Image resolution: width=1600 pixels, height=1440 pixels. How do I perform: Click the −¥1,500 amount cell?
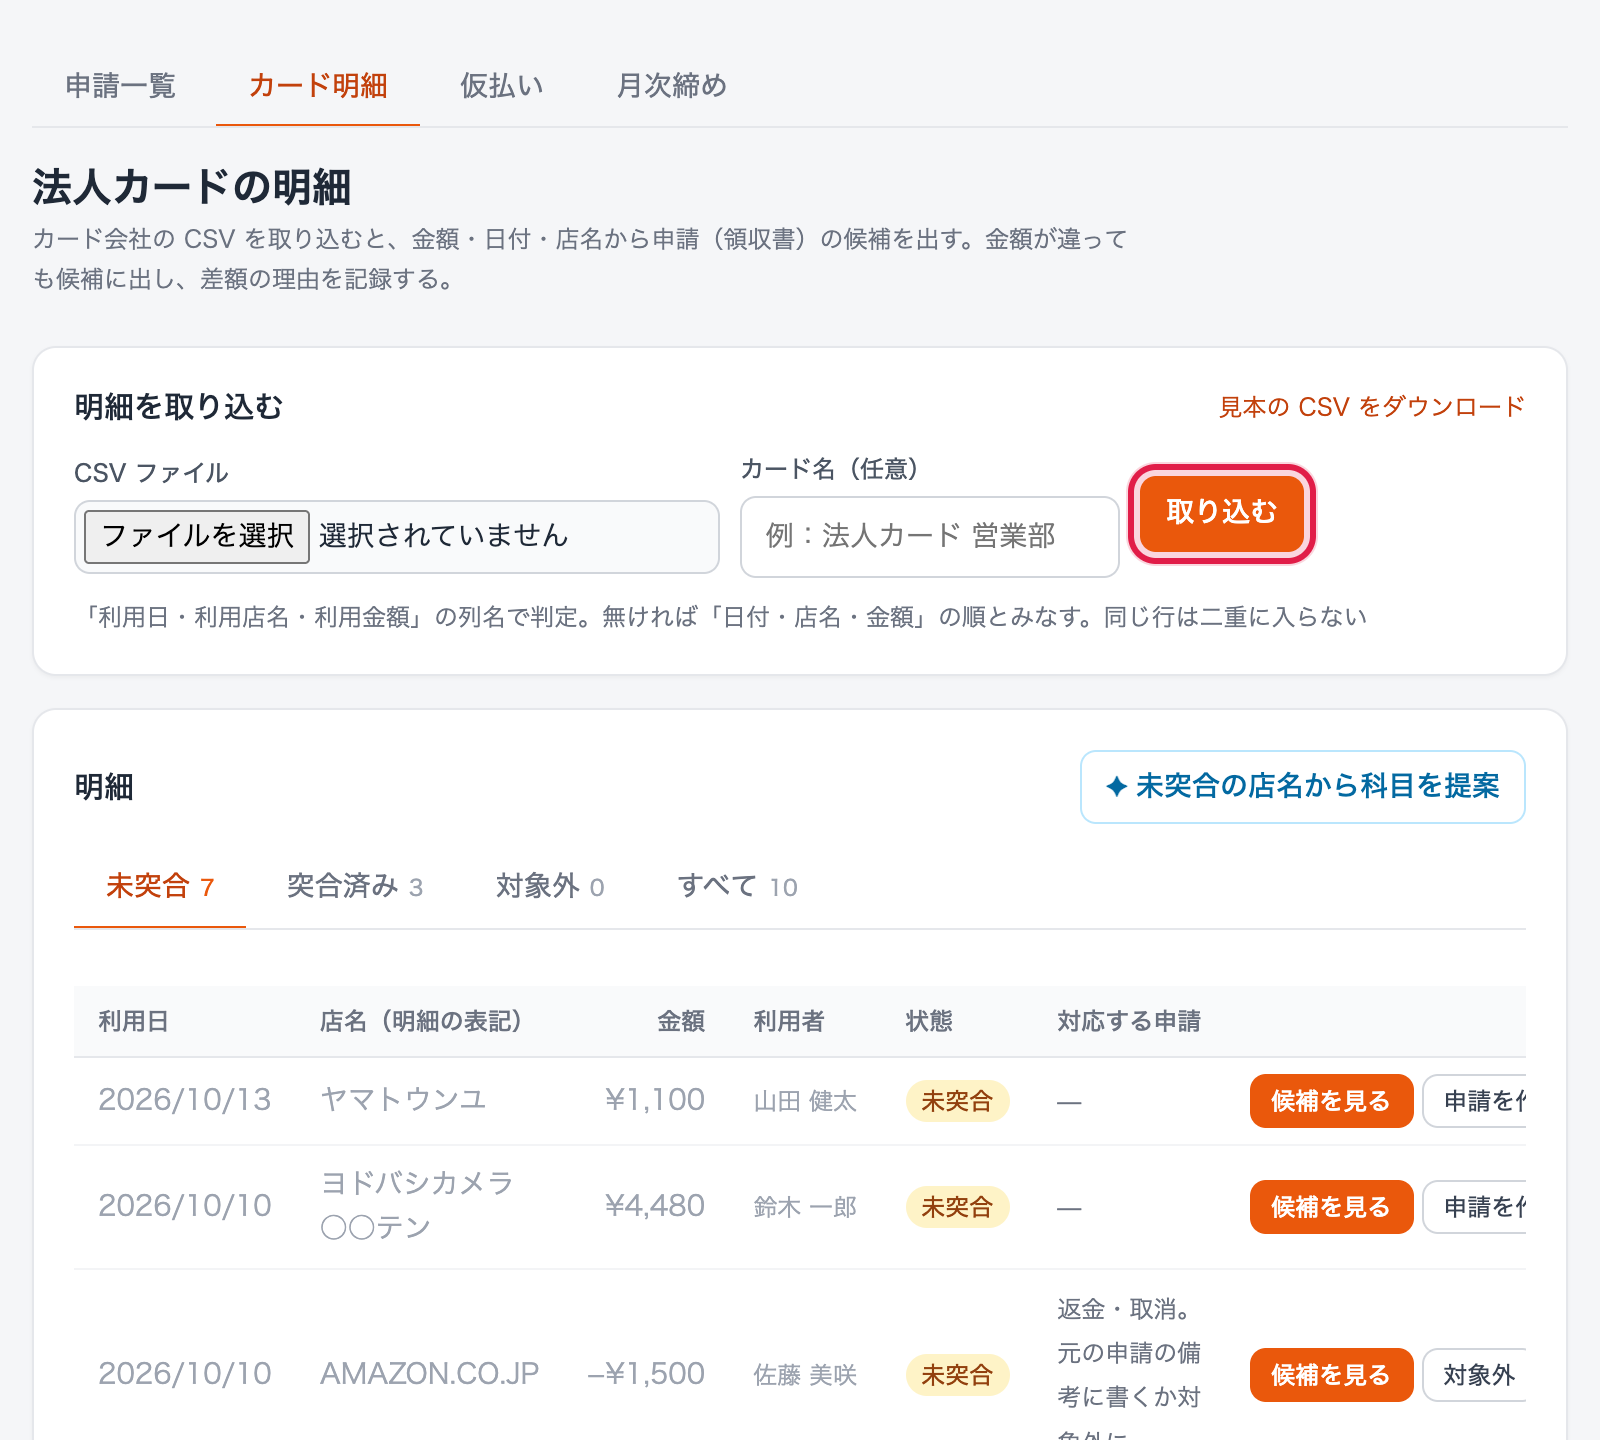click(646, 1374)
